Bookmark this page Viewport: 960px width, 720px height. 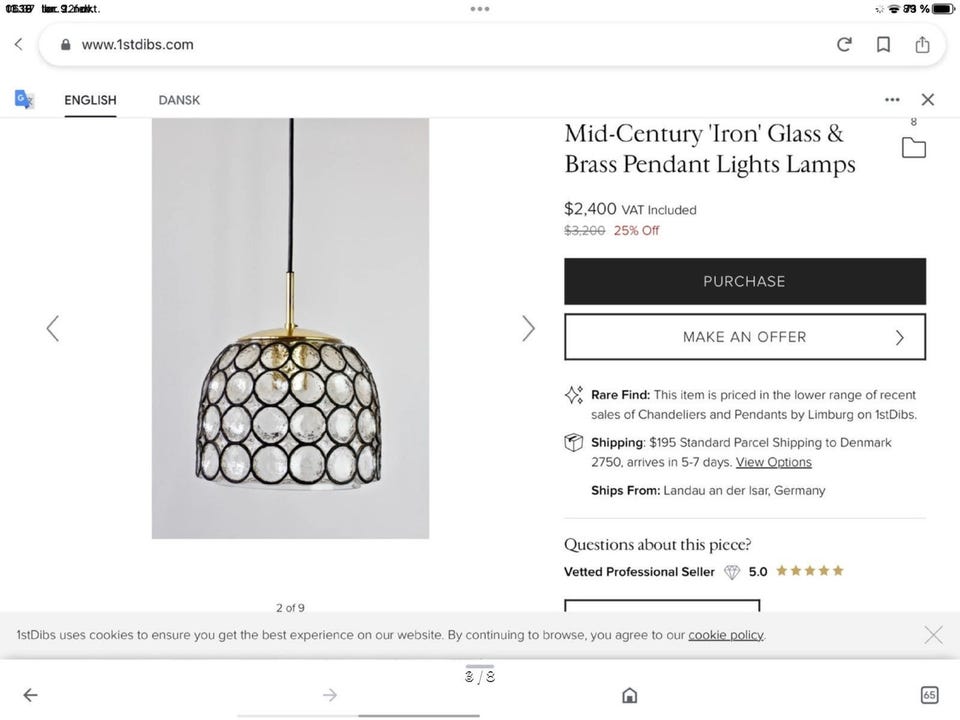[x=883, y=44]
